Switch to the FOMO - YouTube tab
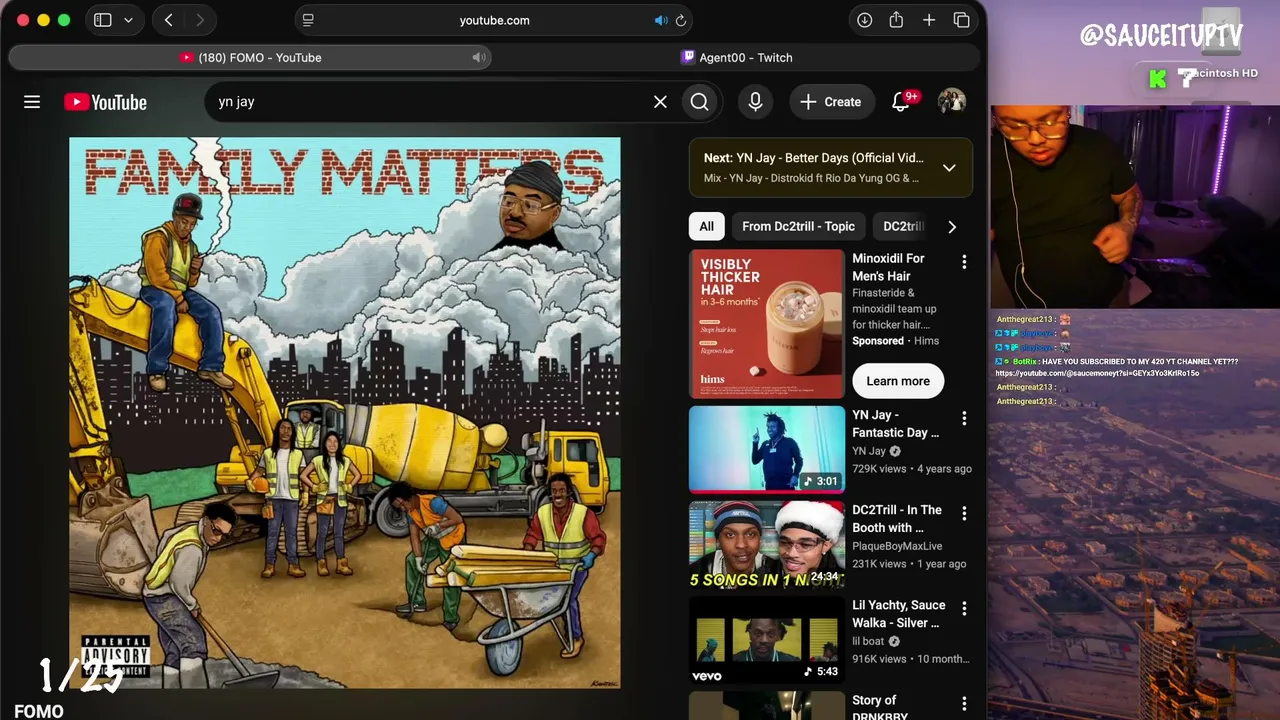This screenshot has width=1280, height=720. [x=250, y=58]
